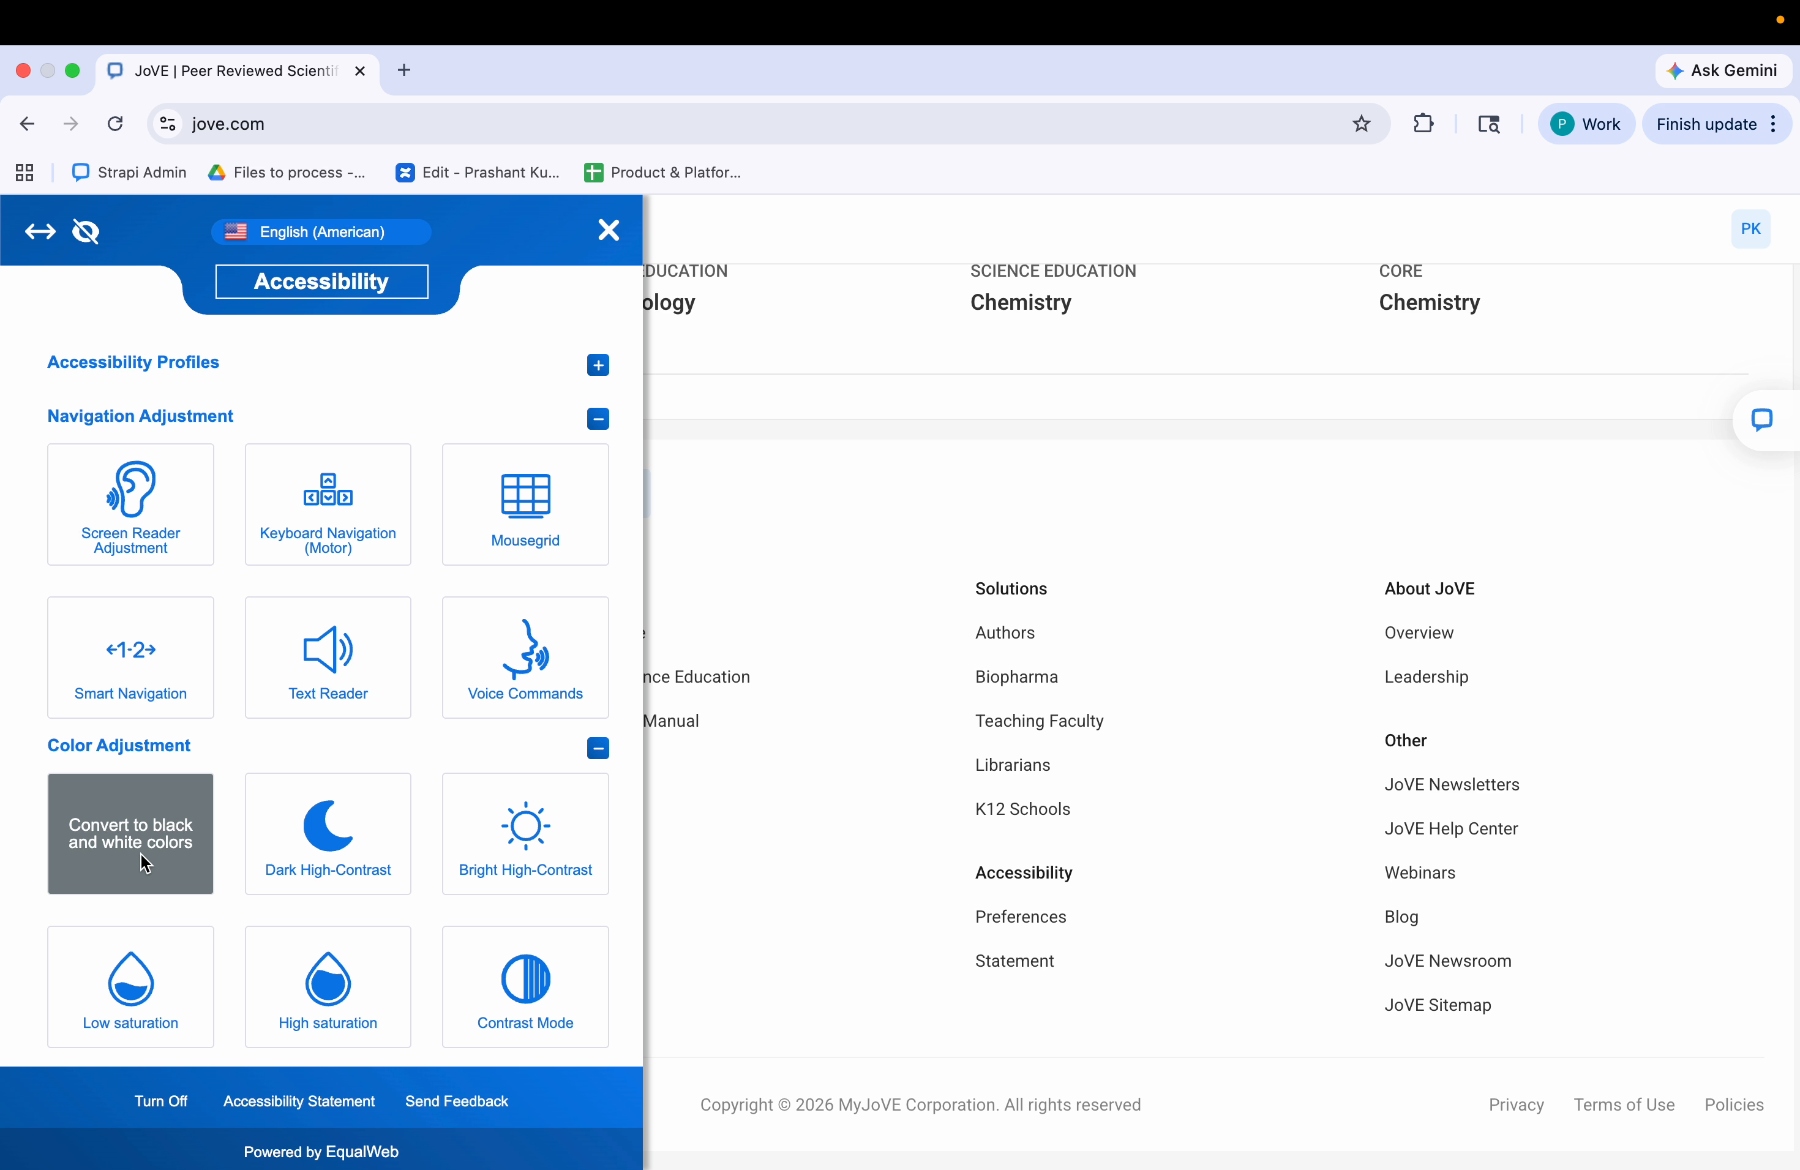The image size is (1800, 1170).
Task: Open the Work profile menu
Action: pyautogui.click(x=1586, y=124)
